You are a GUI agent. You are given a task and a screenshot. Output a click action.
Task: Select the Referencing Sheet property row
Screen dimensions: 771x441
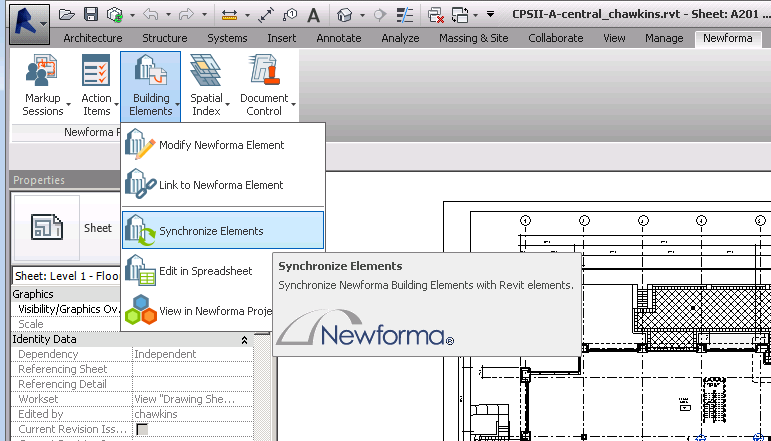(132, 369)
